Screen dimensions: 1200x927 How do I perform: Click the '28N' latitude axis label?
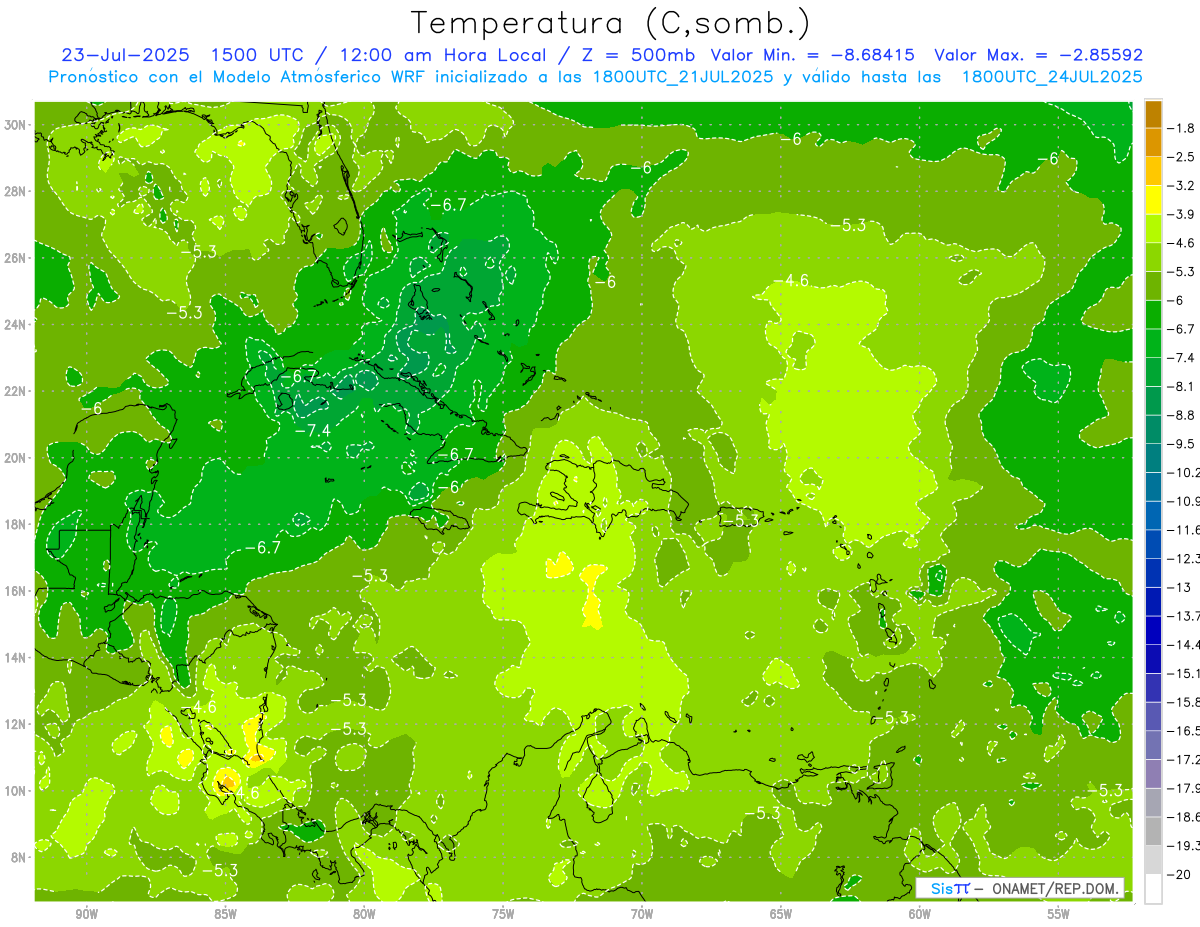[x=17, y=191]
